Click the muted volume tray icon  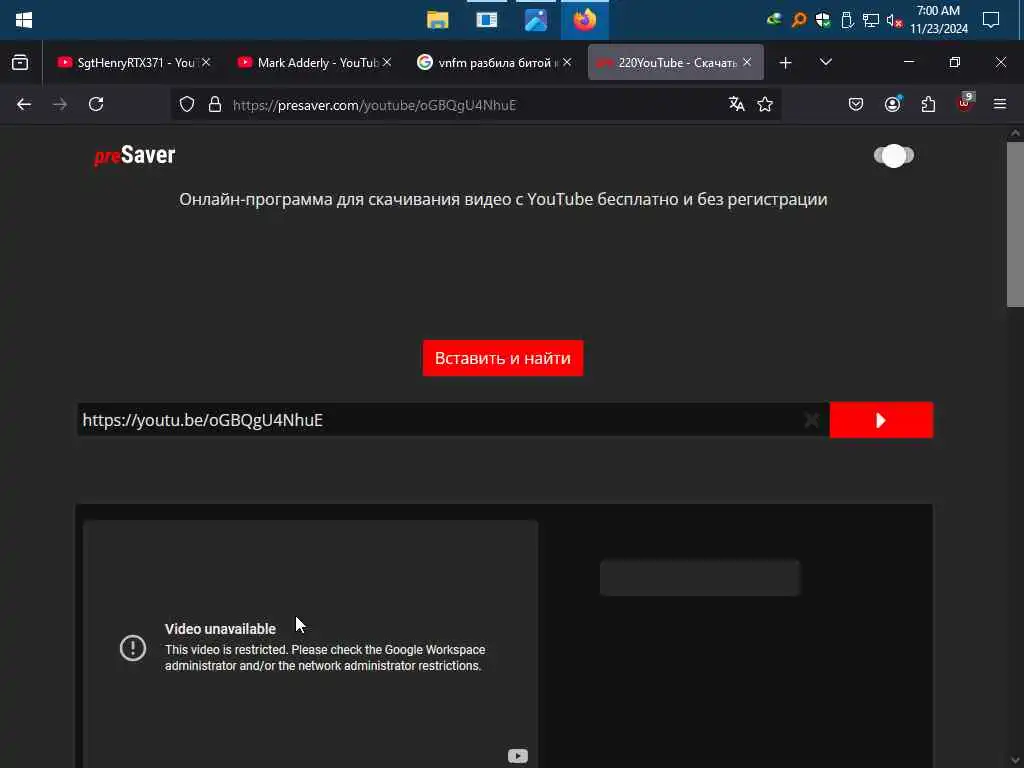pos(894,20)
